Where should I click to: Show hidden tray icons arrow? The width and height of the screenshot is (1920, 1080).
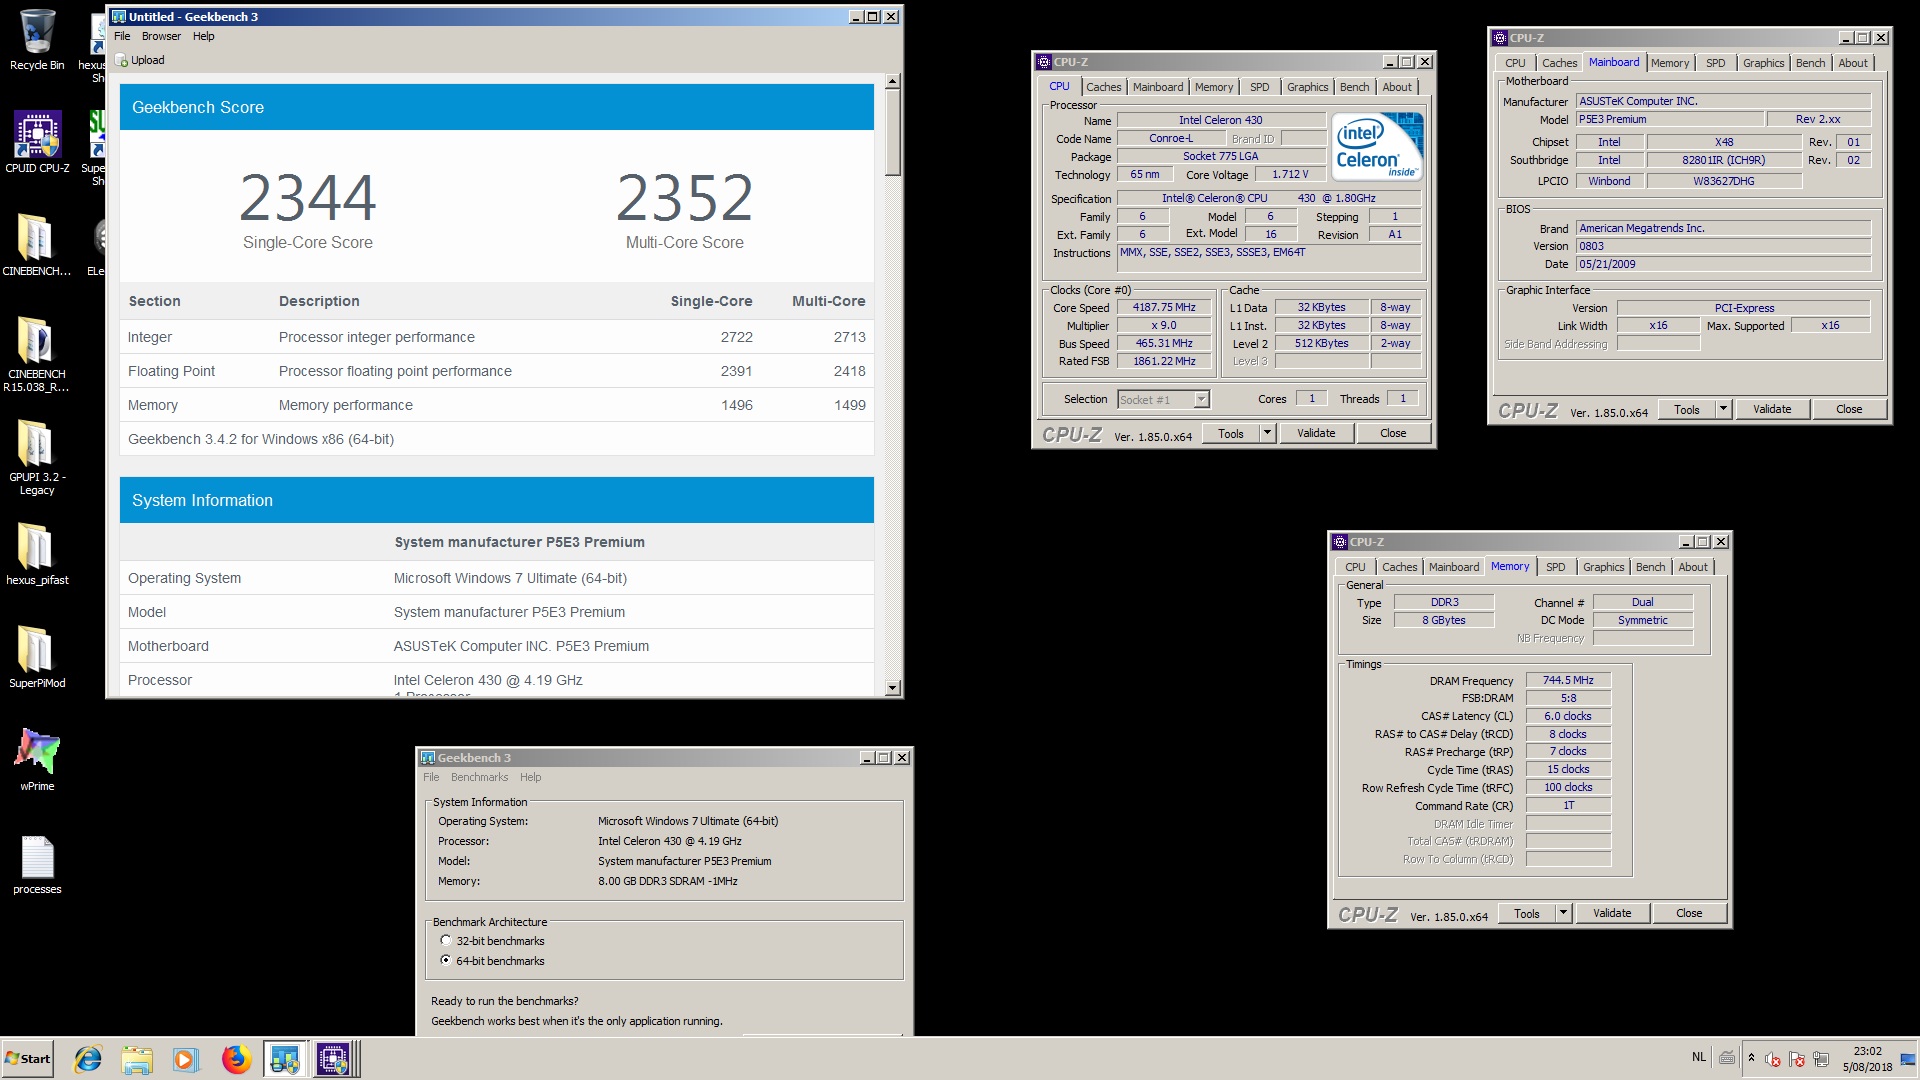click(1751, 1058)
